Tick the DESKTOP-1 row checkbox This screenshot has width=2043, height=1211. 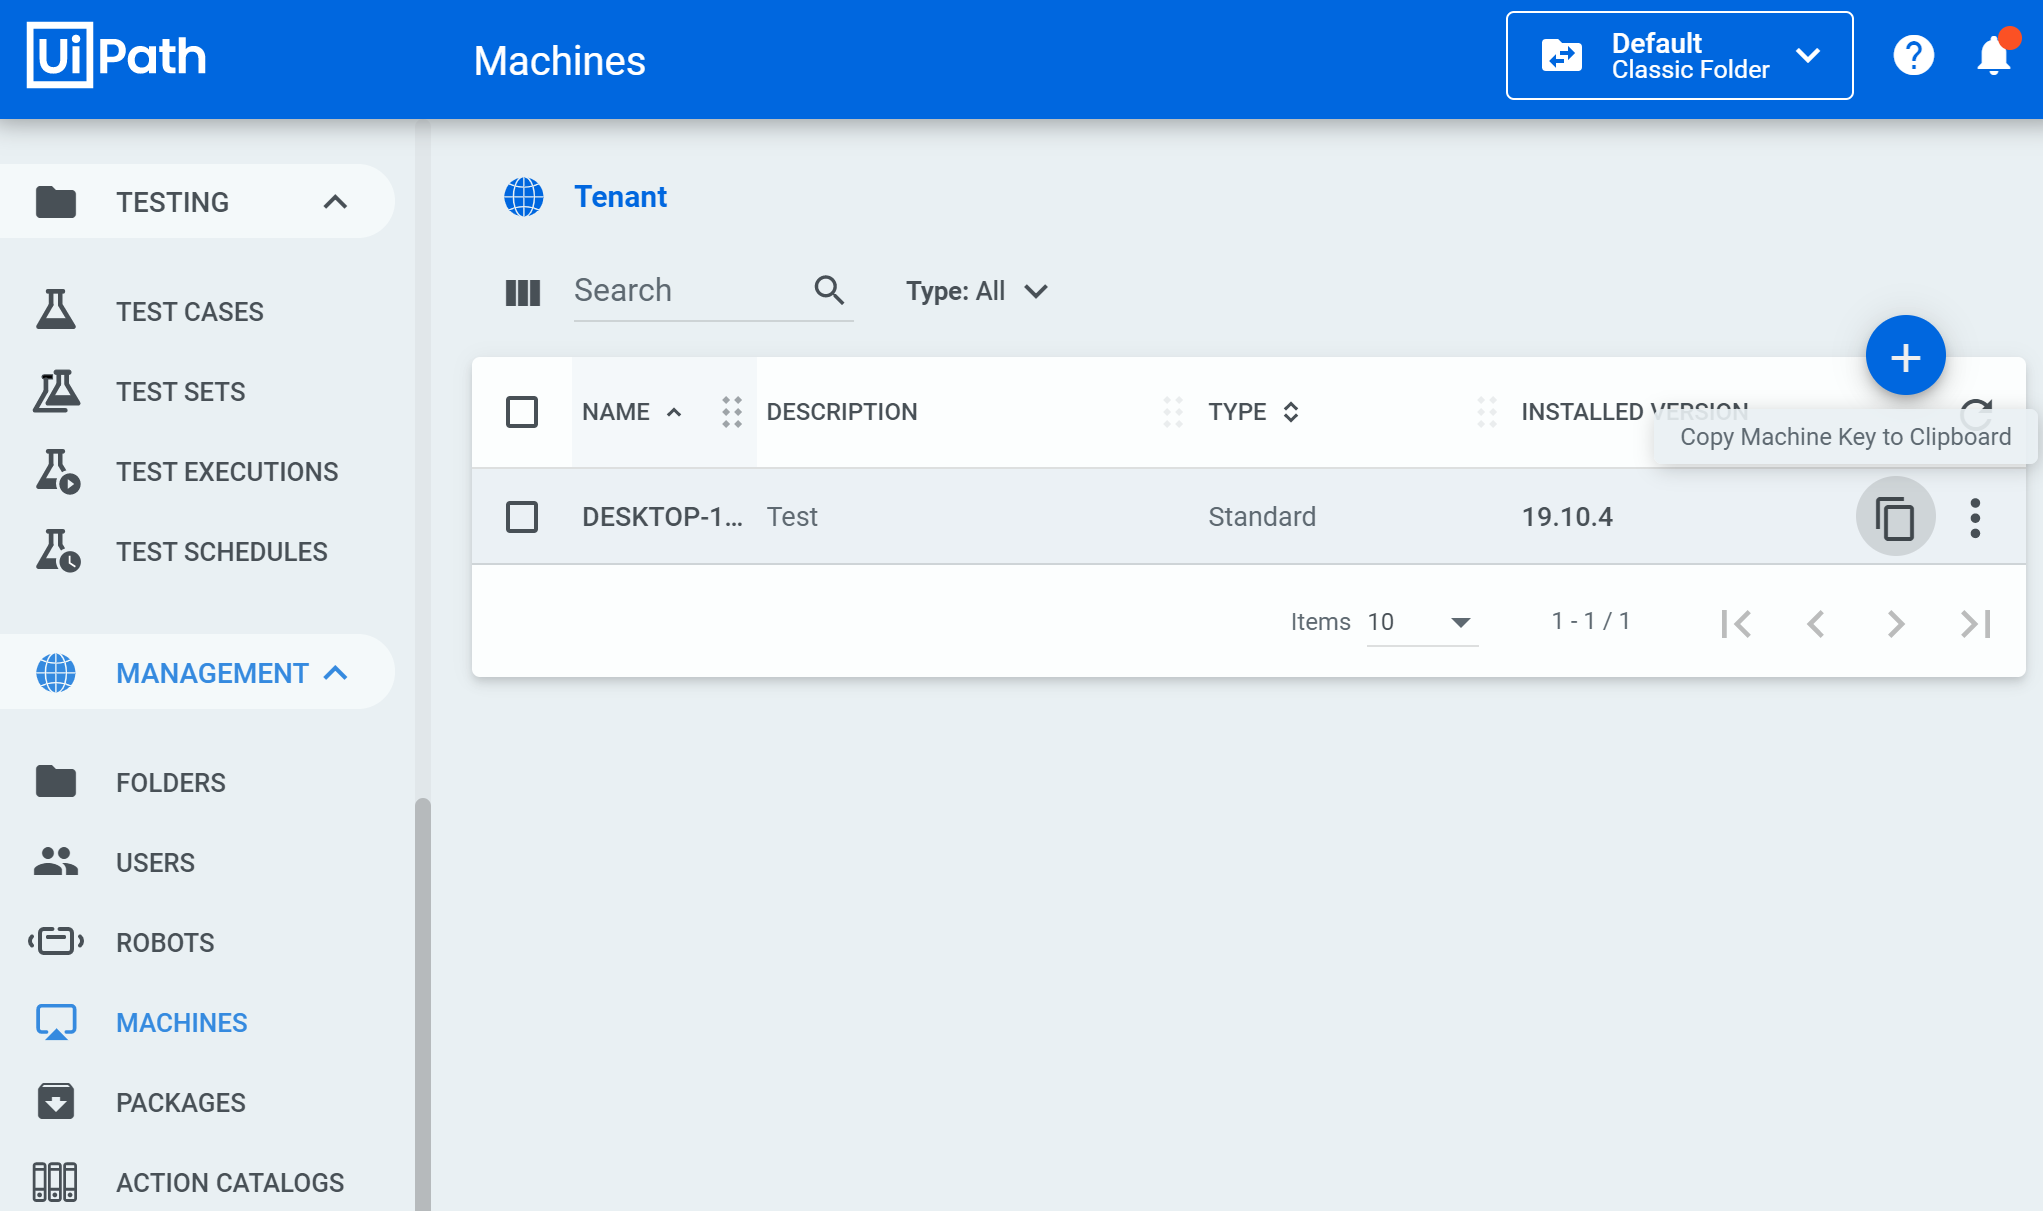(522, 517)
